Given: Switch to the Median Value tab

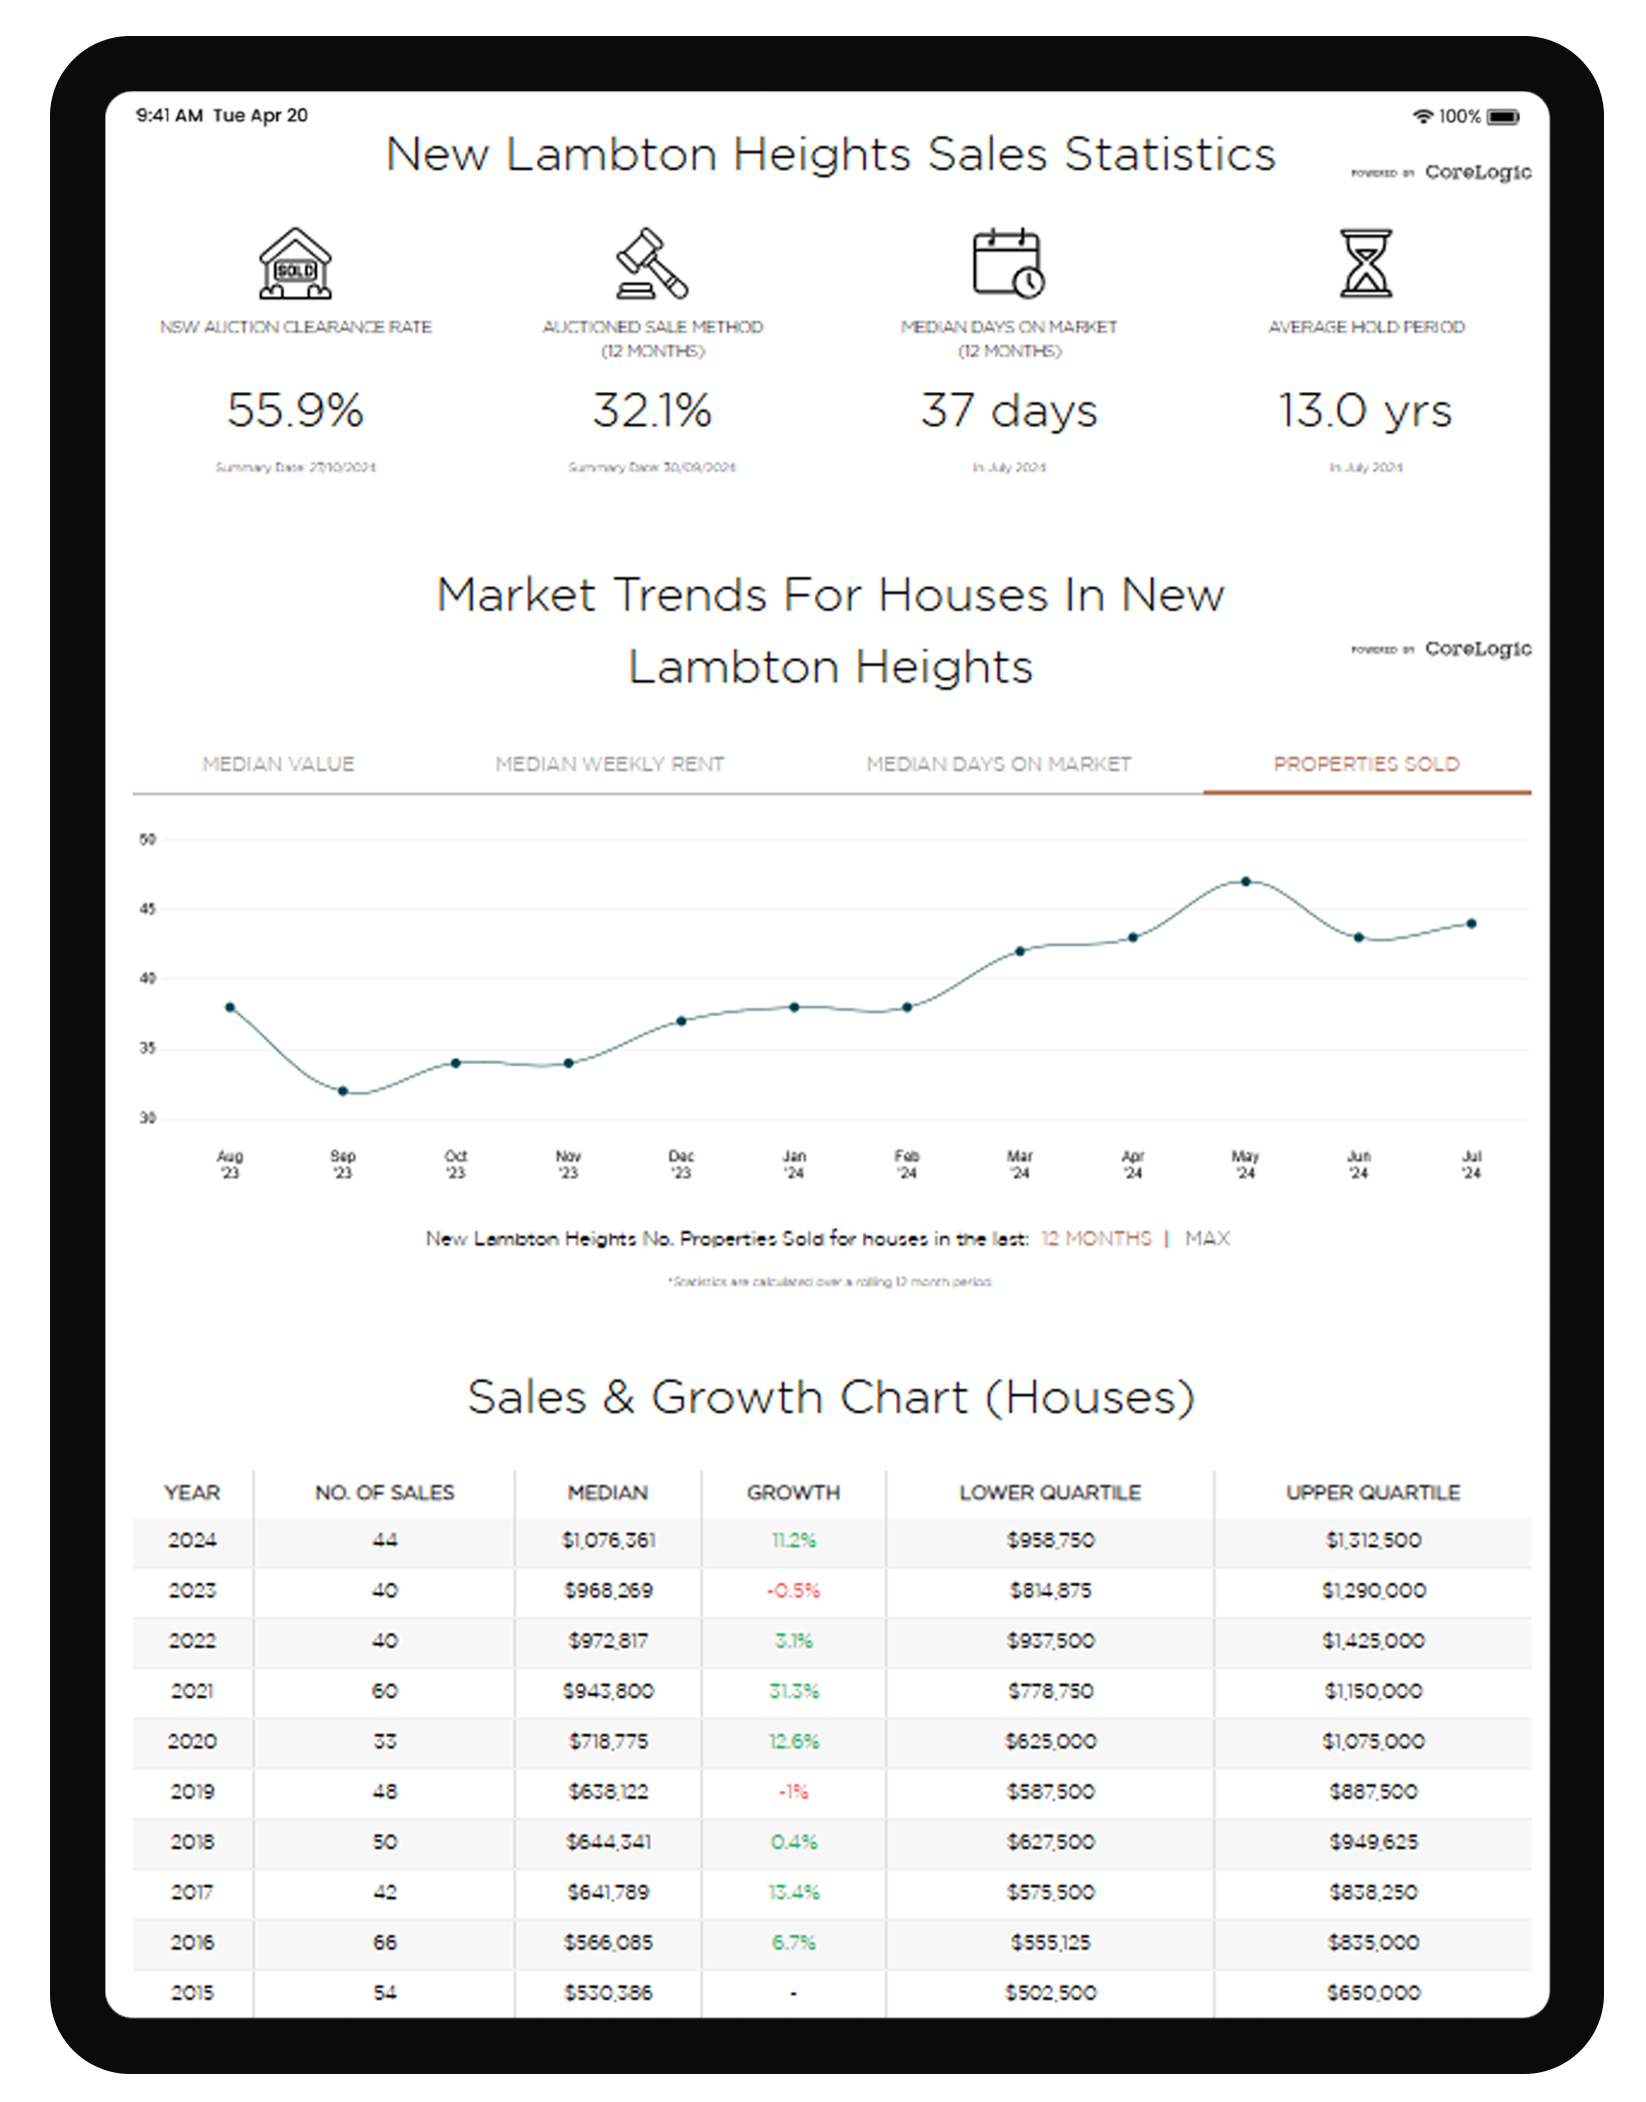Looking at the screenshot, I should coord(278,764).
